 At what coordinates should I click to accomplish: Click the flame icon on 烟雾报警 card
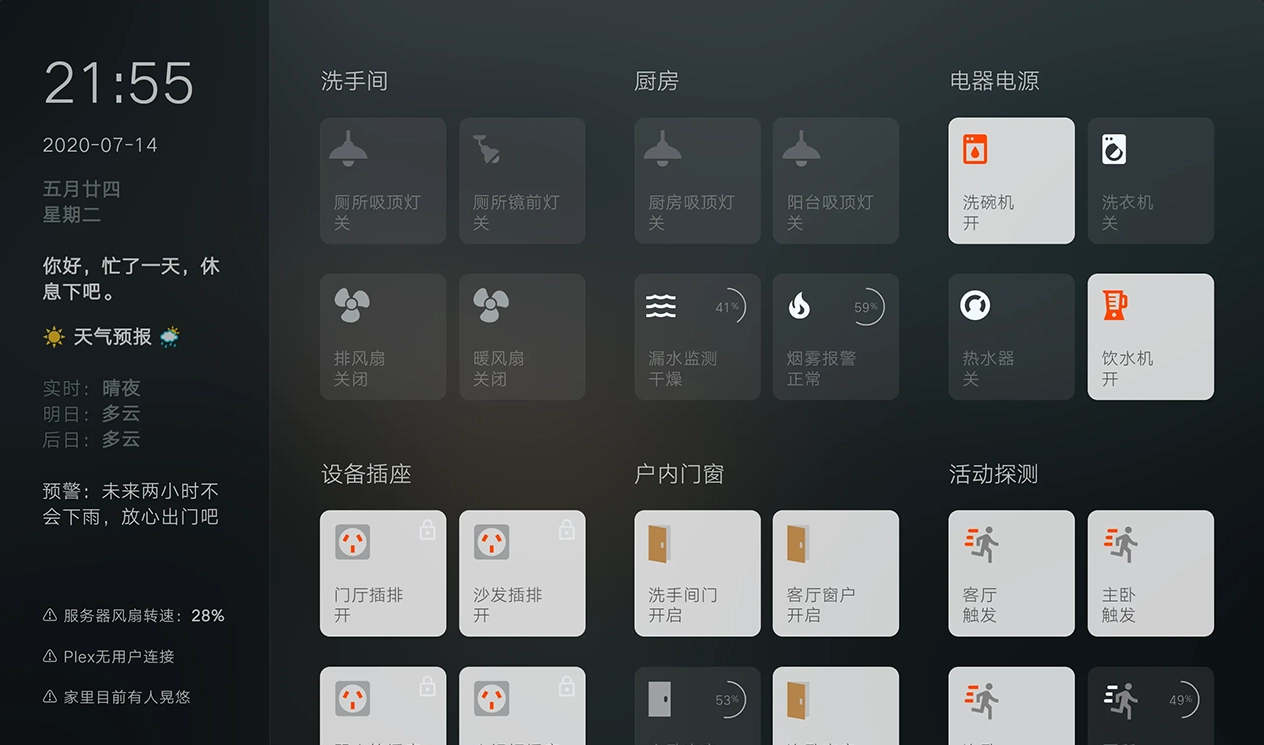(799, 306)
